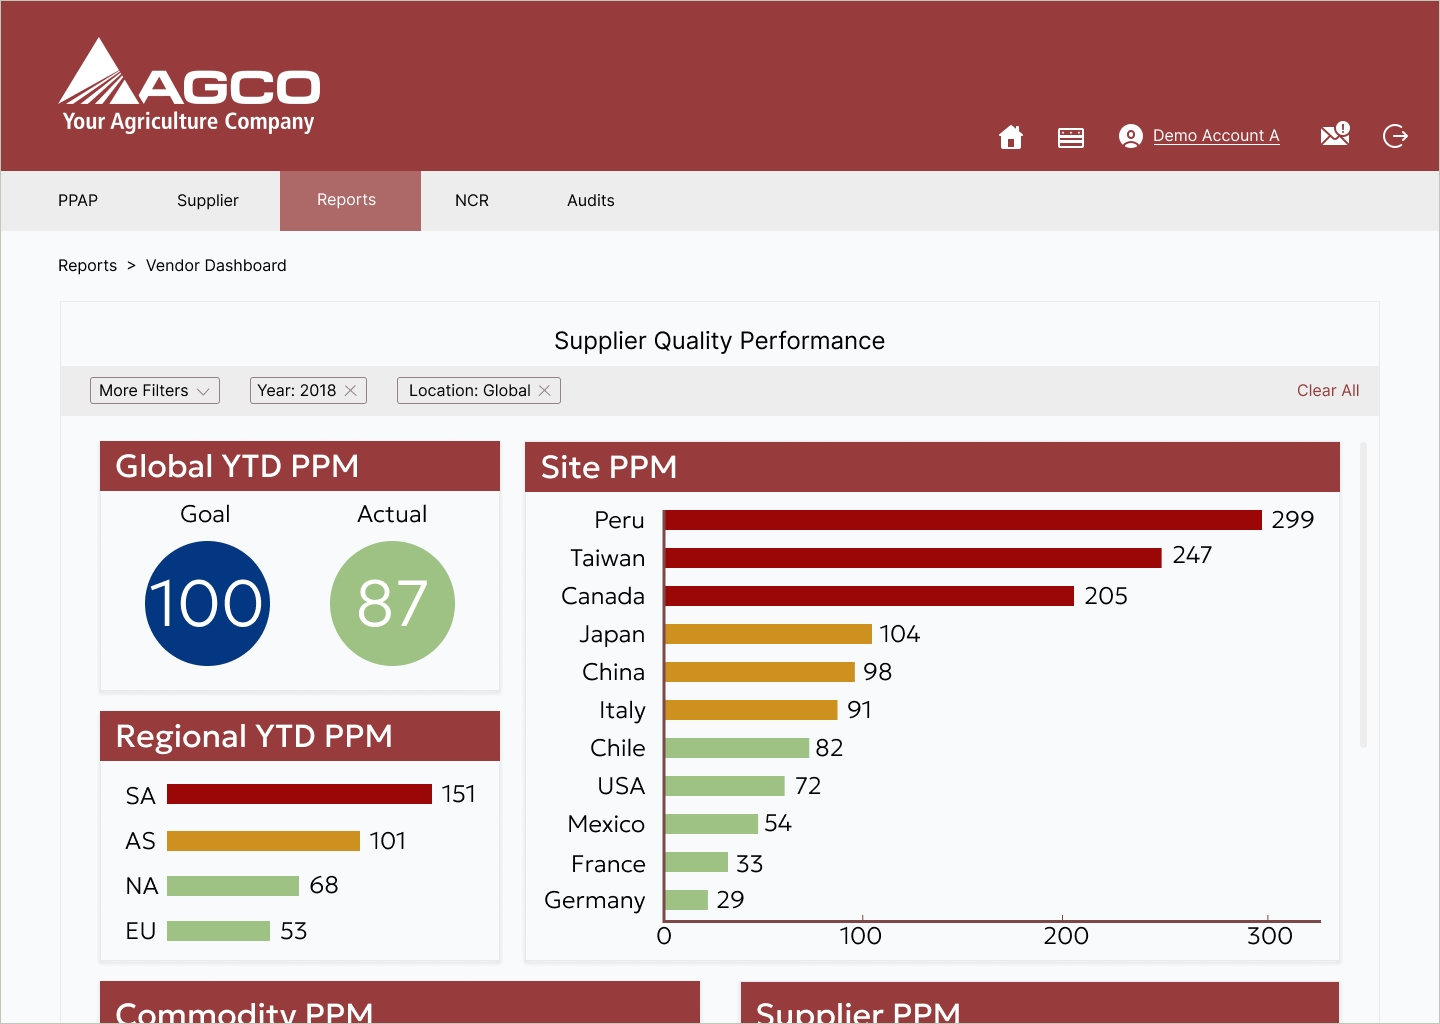The image size is (1440, 1024).
Task: Click the Supplier Quality Performance title
Action: click(720, 341)
